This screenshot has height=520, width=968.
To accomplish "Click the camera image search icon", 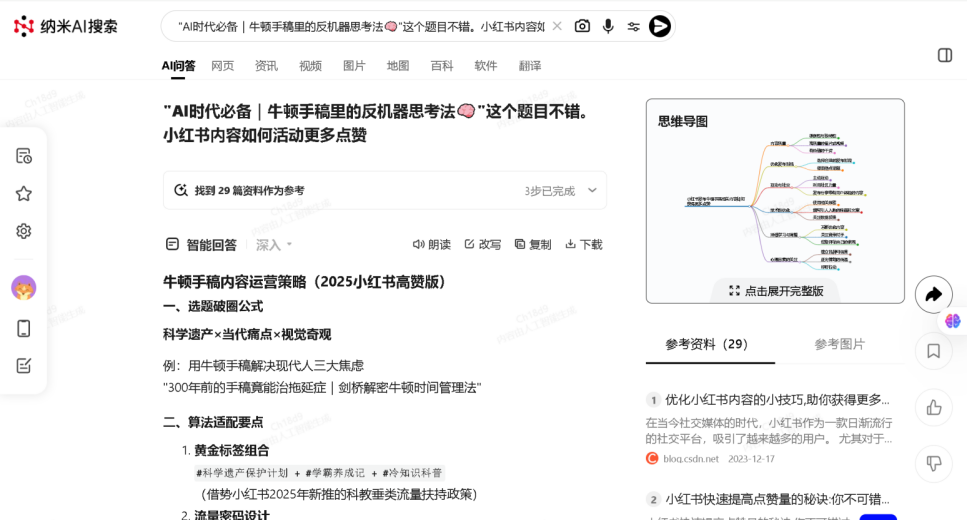I will pyautogui.click(x=582, y=26).
